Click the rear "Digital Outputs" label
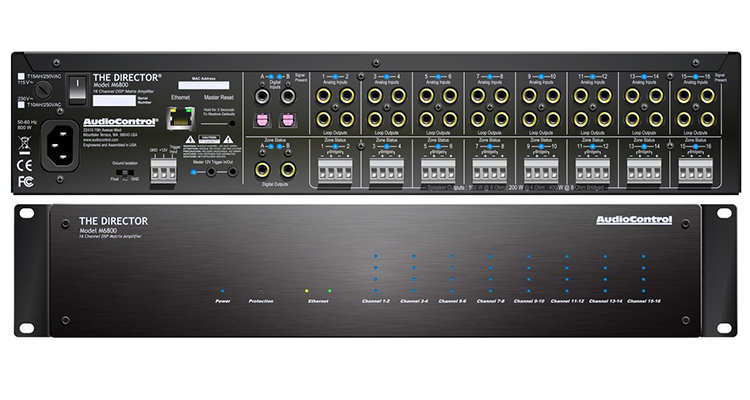Viewport: 750px width, 400px height. click(275, 184)
